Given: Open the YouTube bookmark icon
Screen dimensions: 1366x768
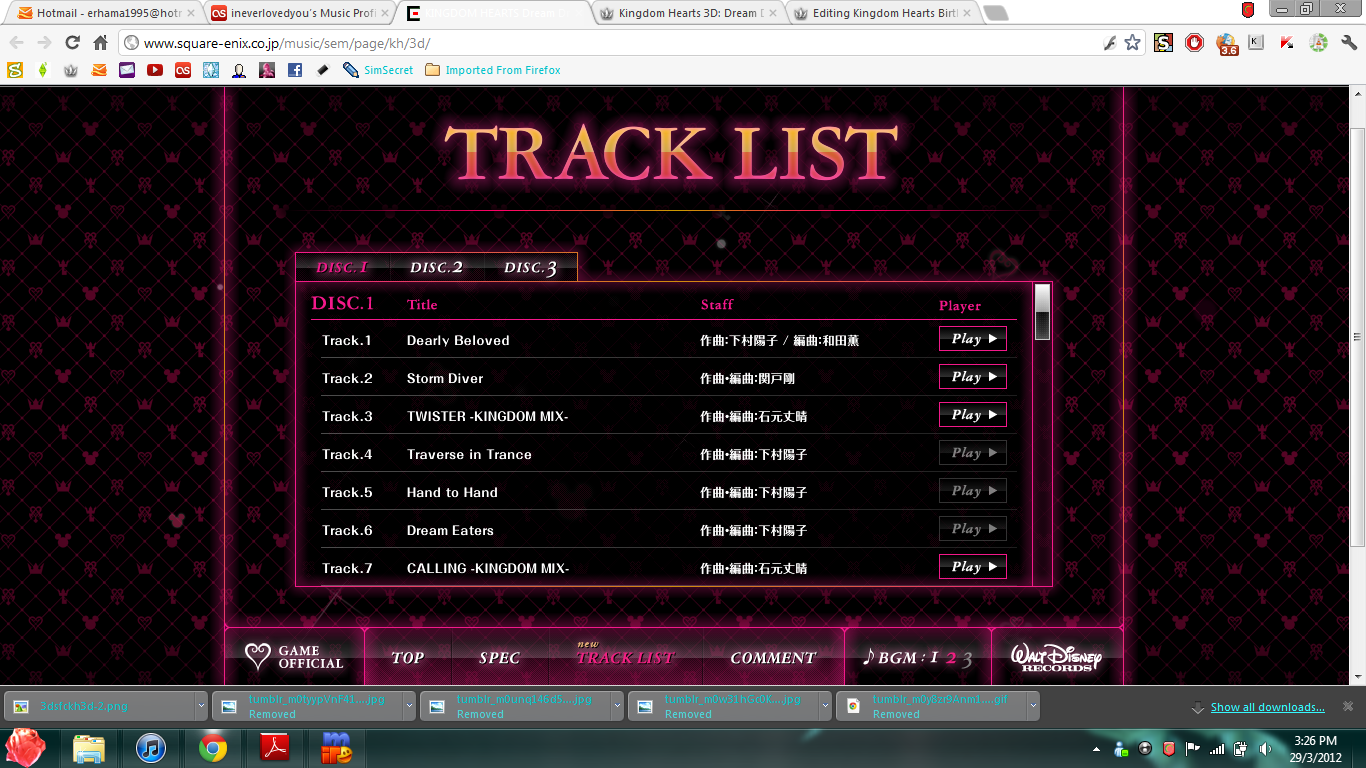Looking at the screenshot, I should coord(154,70).
